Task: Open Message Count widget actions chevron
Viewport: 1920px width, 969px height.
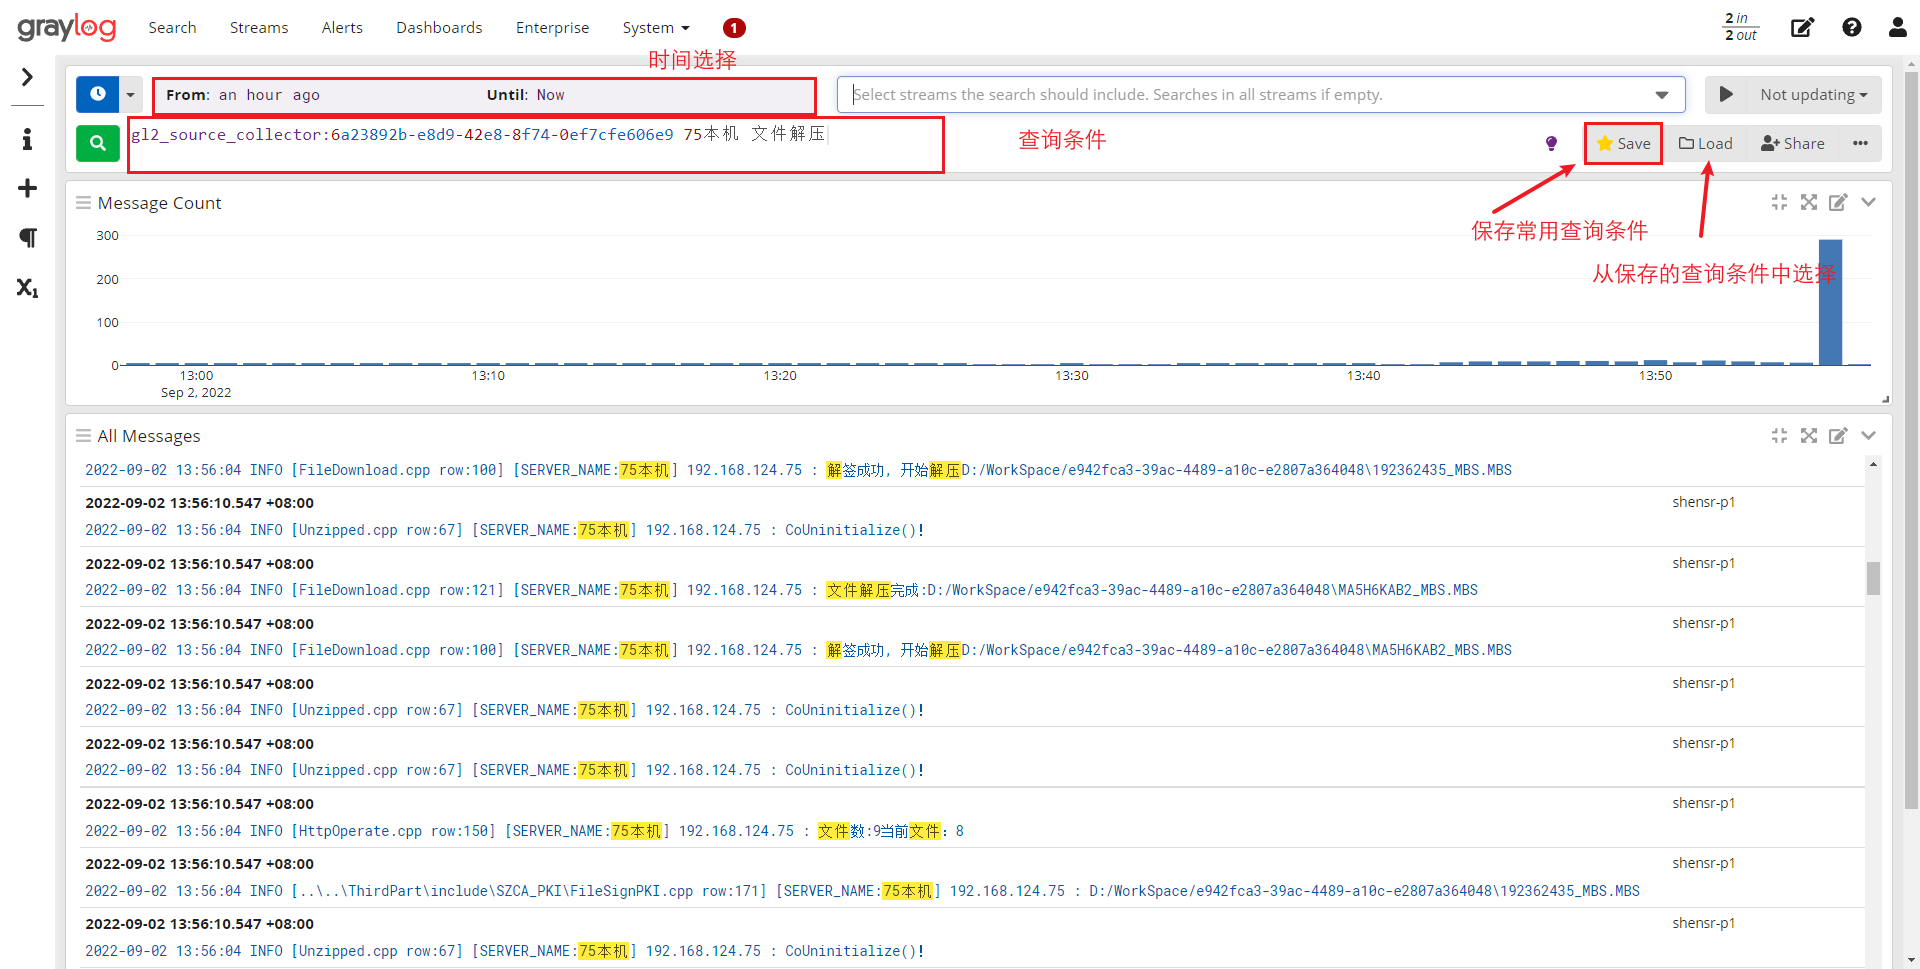Action: click(x=1868, y=202)
